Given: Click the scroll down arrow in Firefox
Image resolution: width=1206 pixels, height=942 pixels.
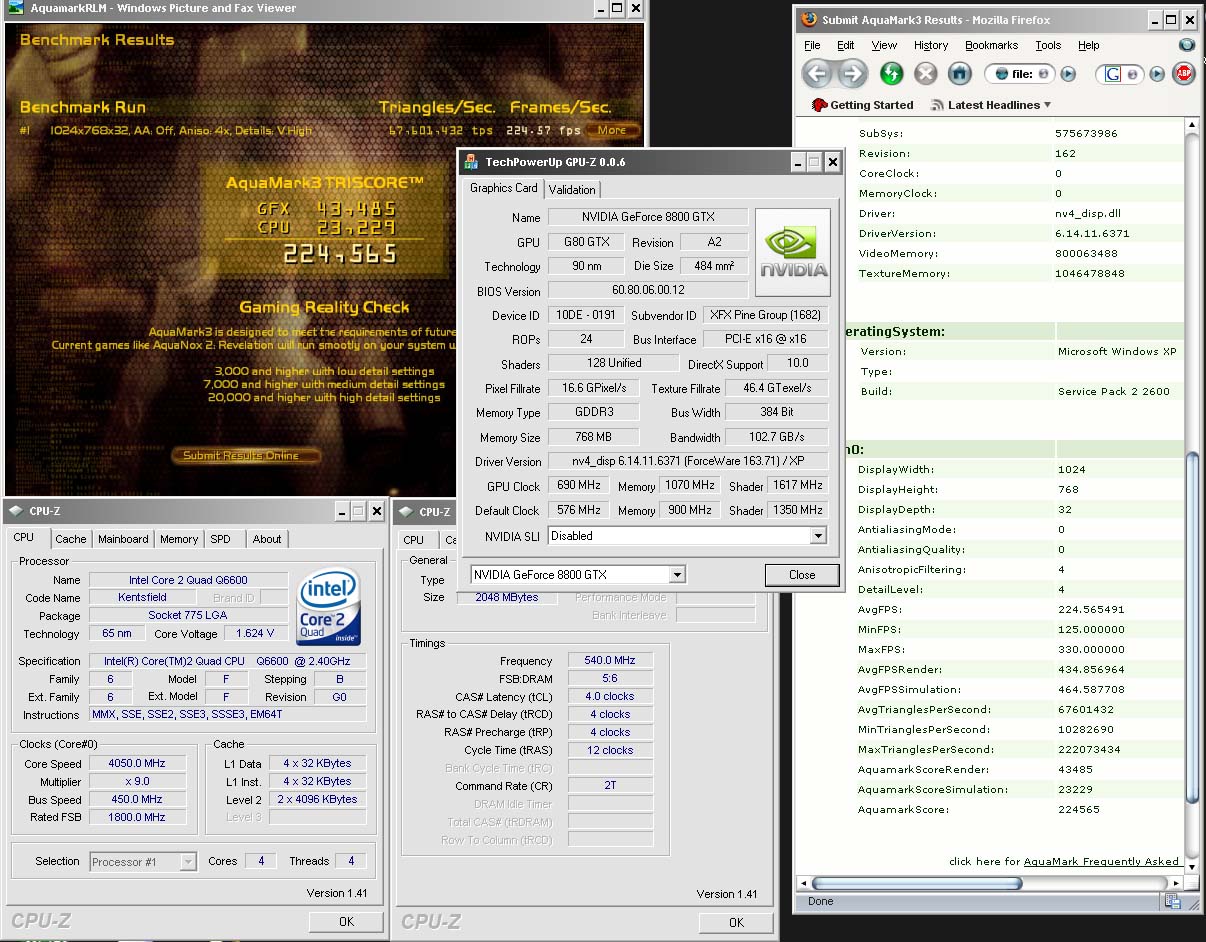Looking at the screenshot, I should pyautogui.click(x=1191, y=868).
